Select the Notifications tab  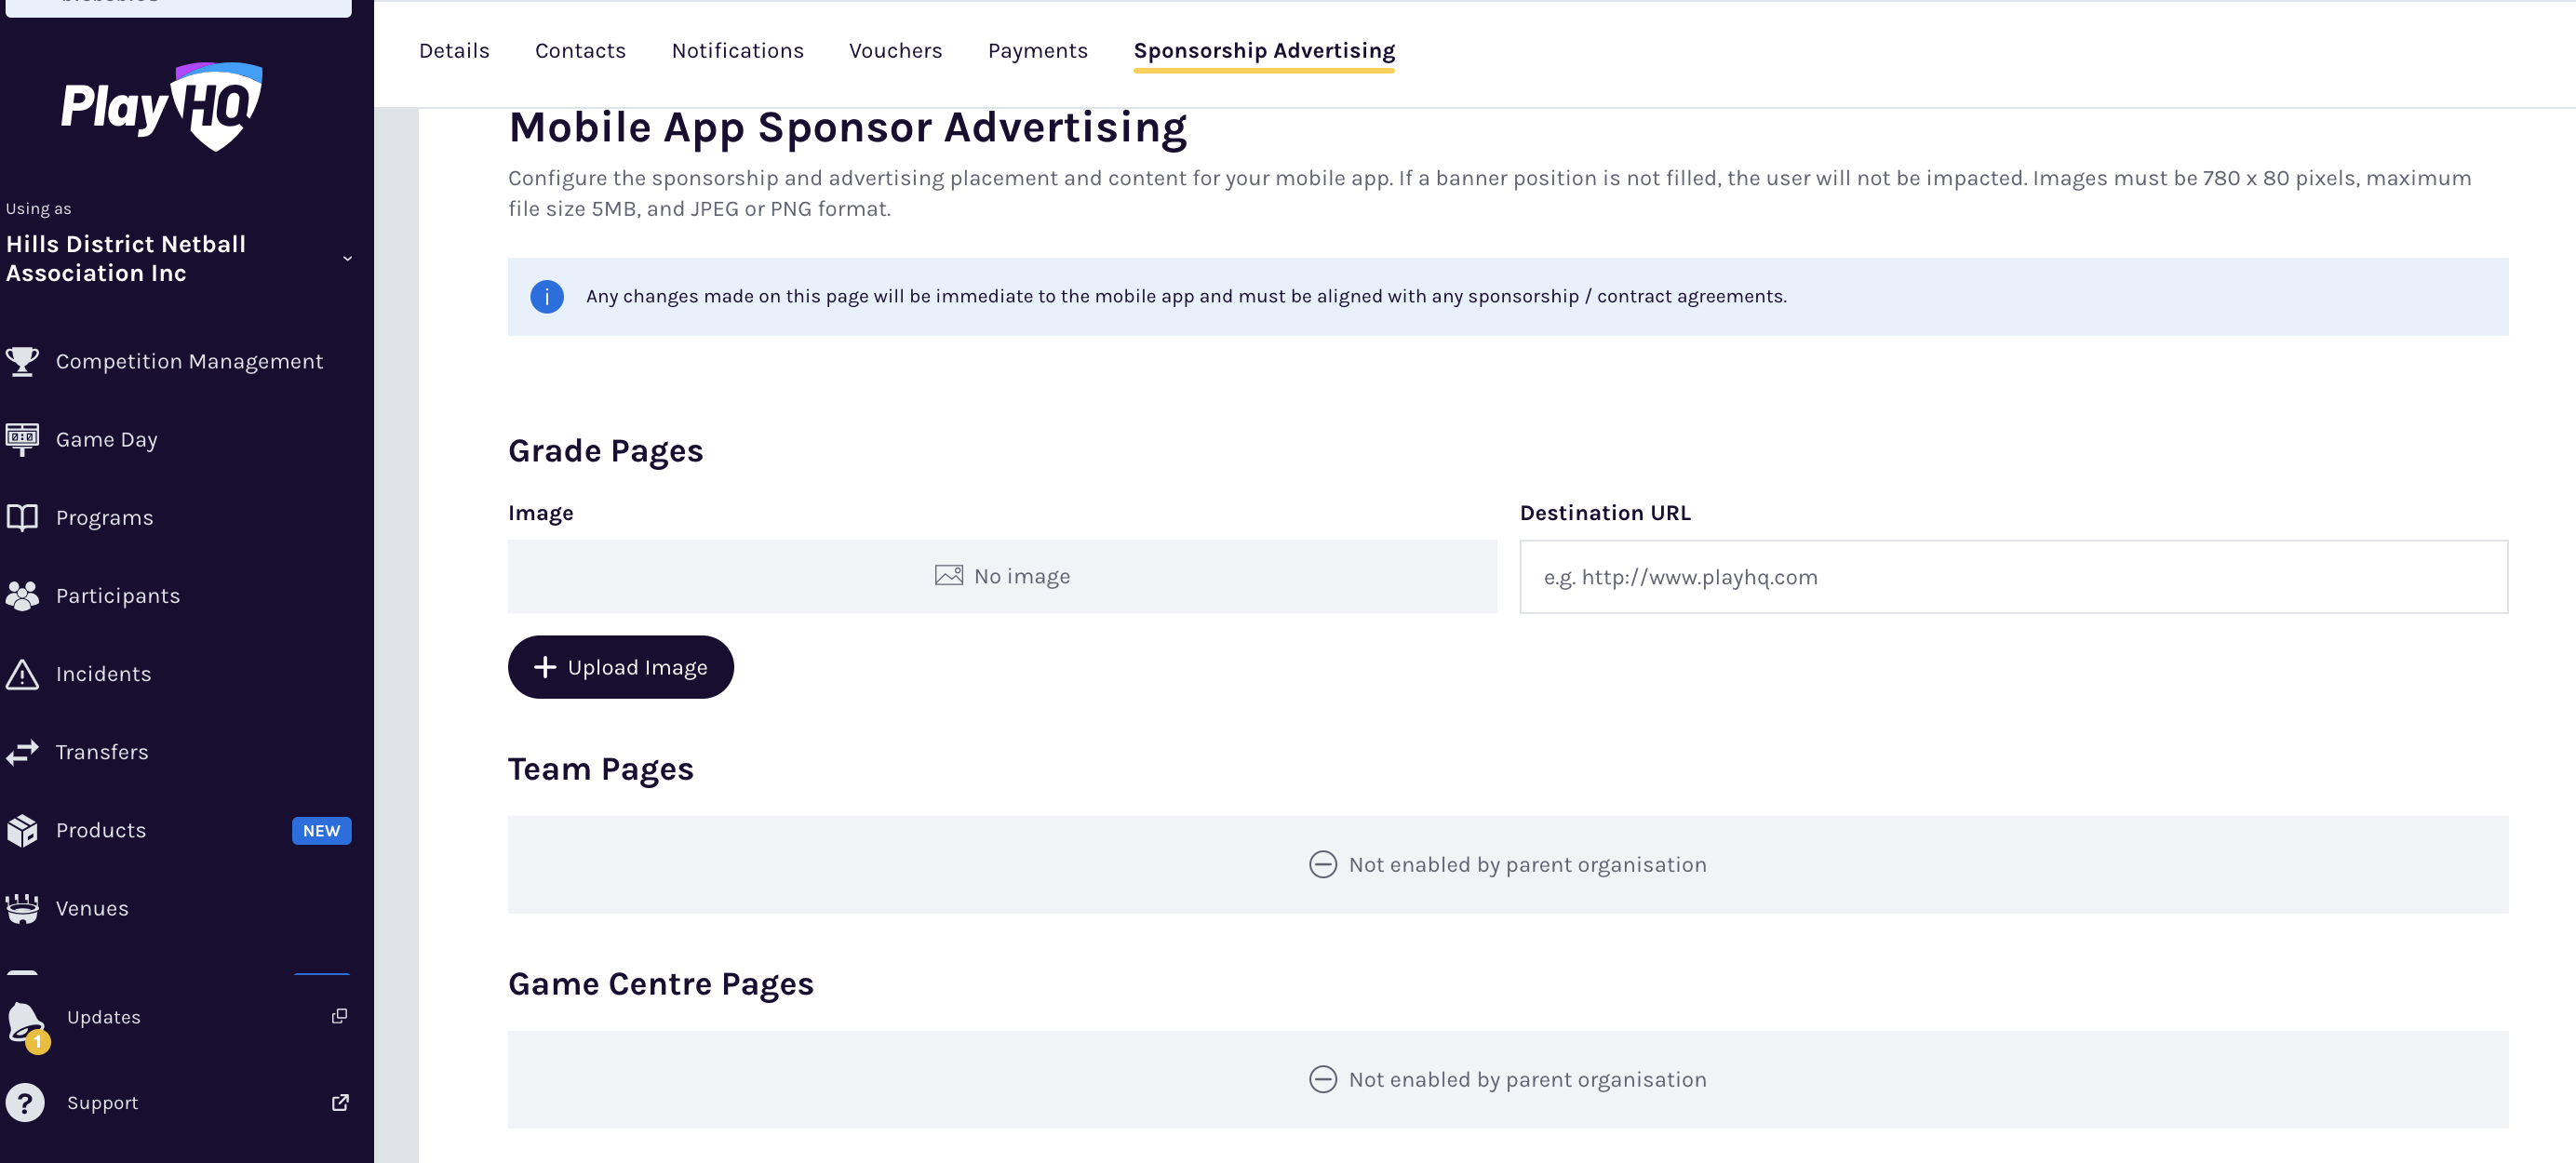pyautogui.click(x=737, y=51)
